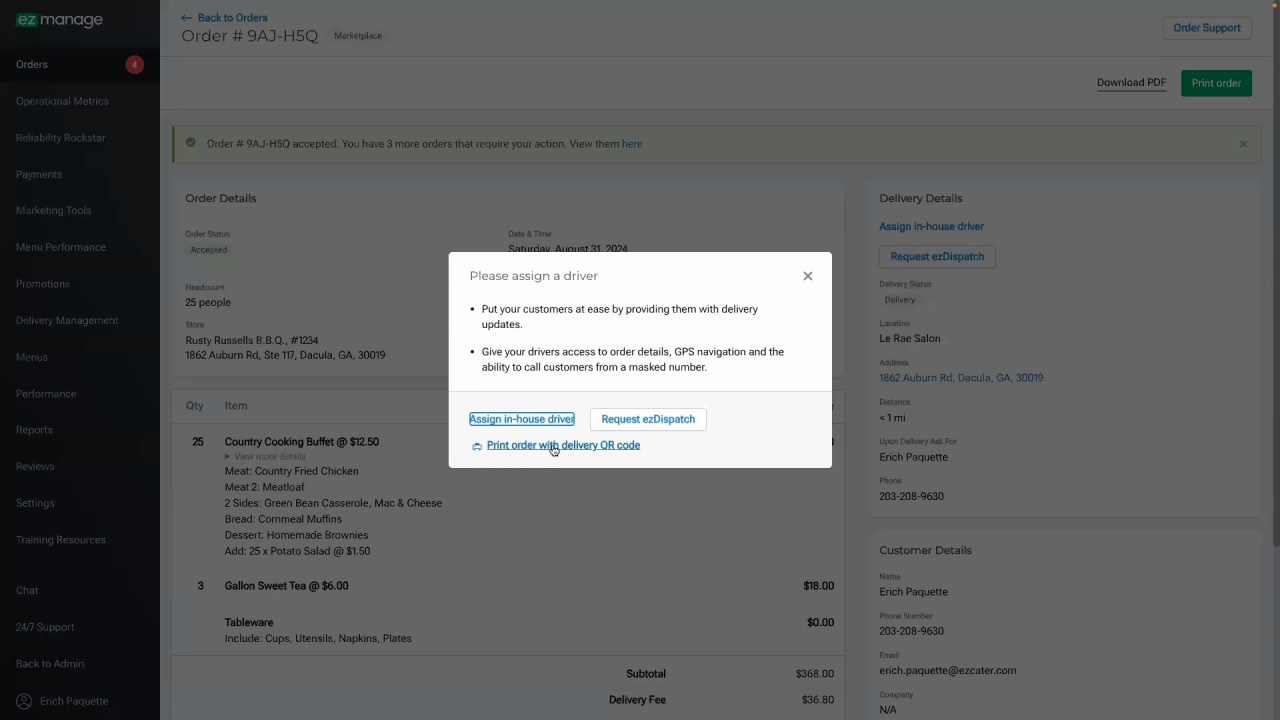Click the green Print order button
Viewport: 1280px width, 720px height.
1216,83
